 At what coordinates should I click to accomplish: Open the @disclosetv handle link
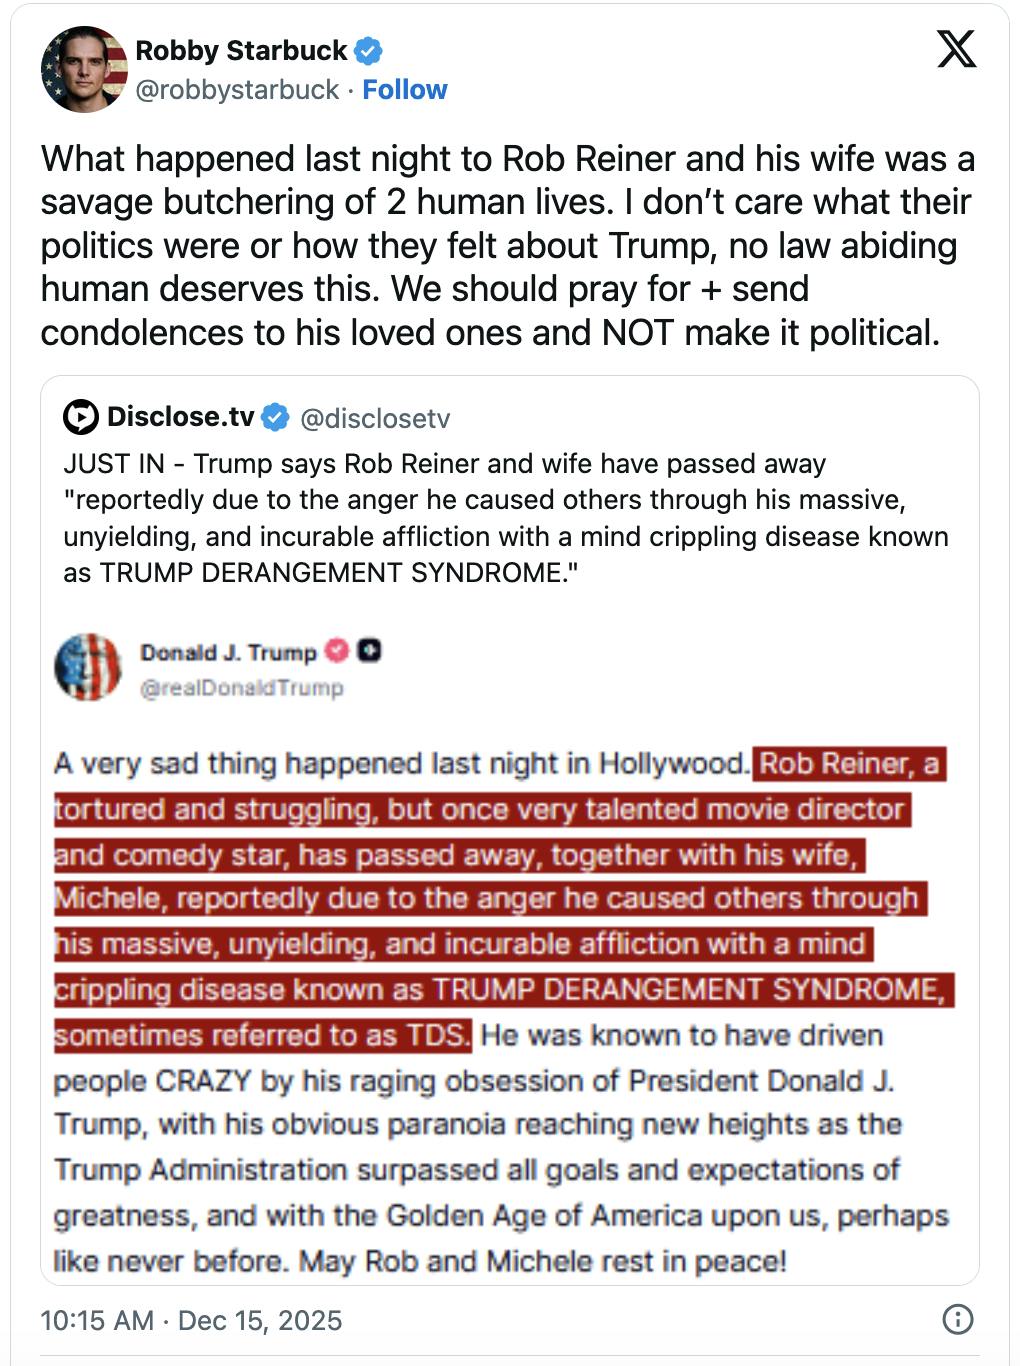coord(376,418)
